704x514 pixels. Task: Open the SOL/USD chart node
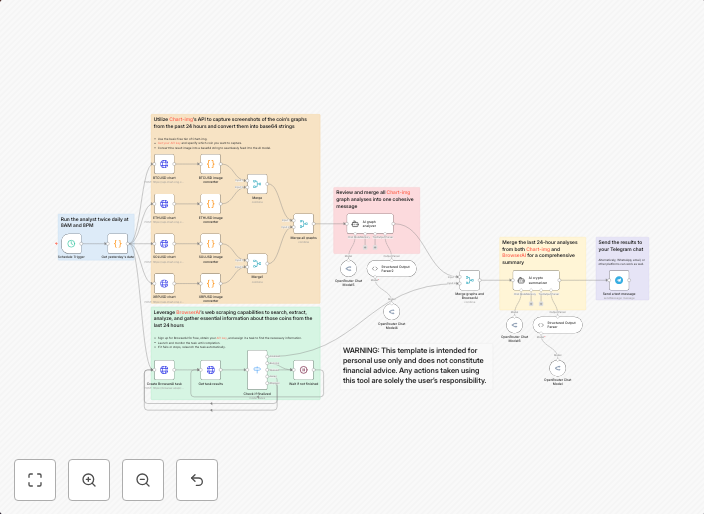tap(164, 243)
